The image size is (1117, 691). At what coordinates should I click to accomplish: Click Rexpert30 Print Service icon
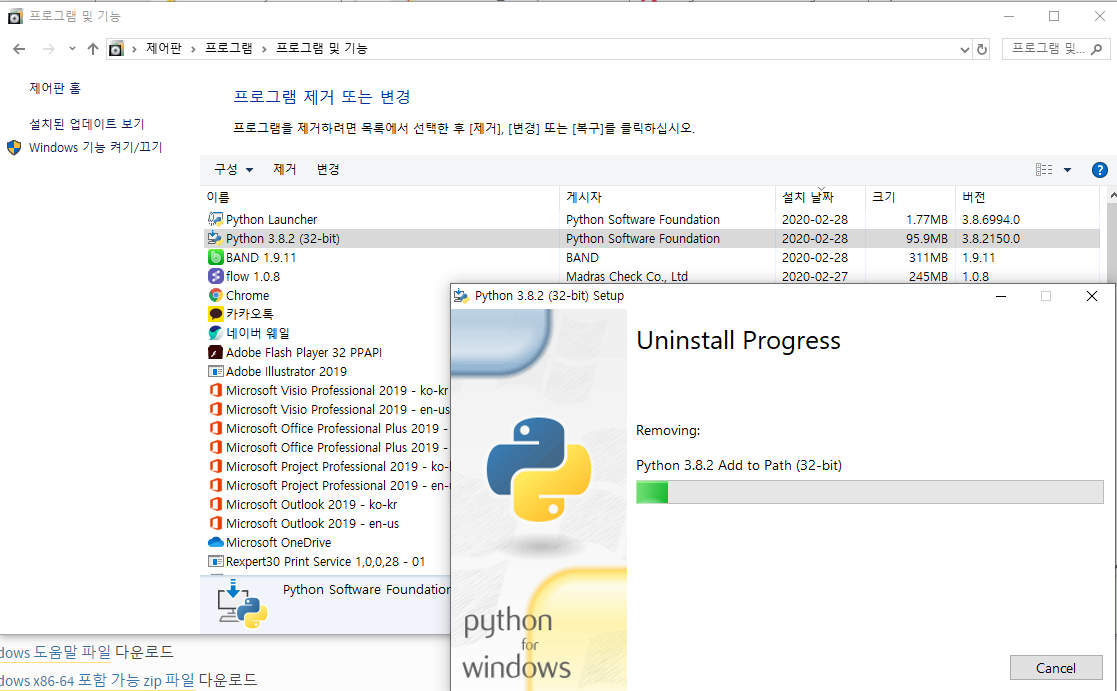click(215, 561)
